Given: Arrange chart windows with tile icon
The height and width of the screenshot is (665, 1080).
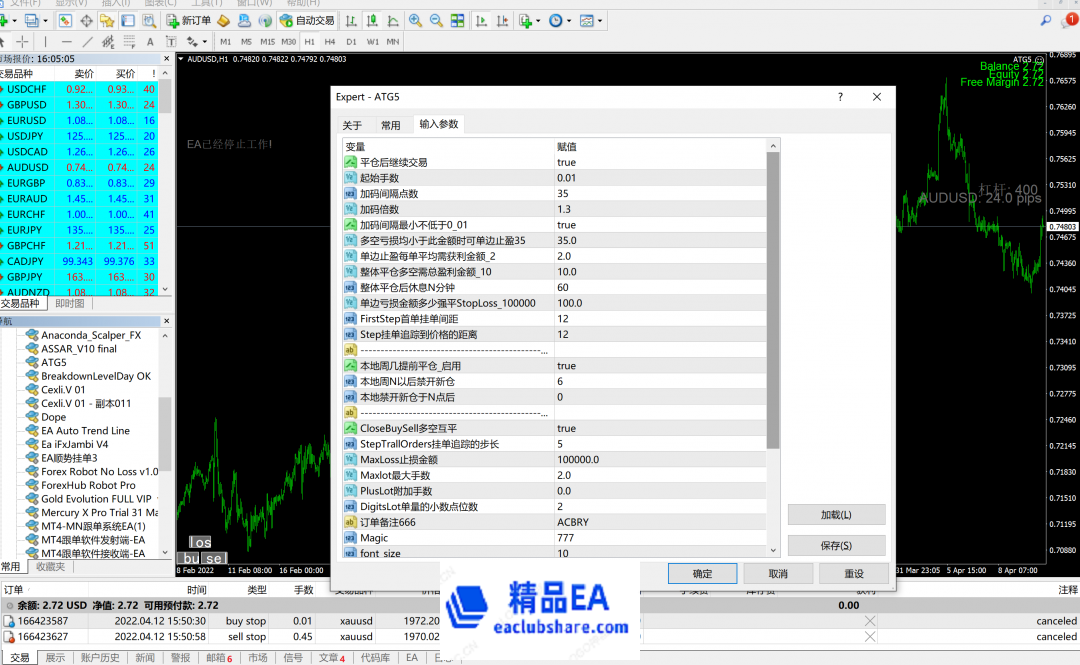Looking at the screenshot, I should coord(457,20).
